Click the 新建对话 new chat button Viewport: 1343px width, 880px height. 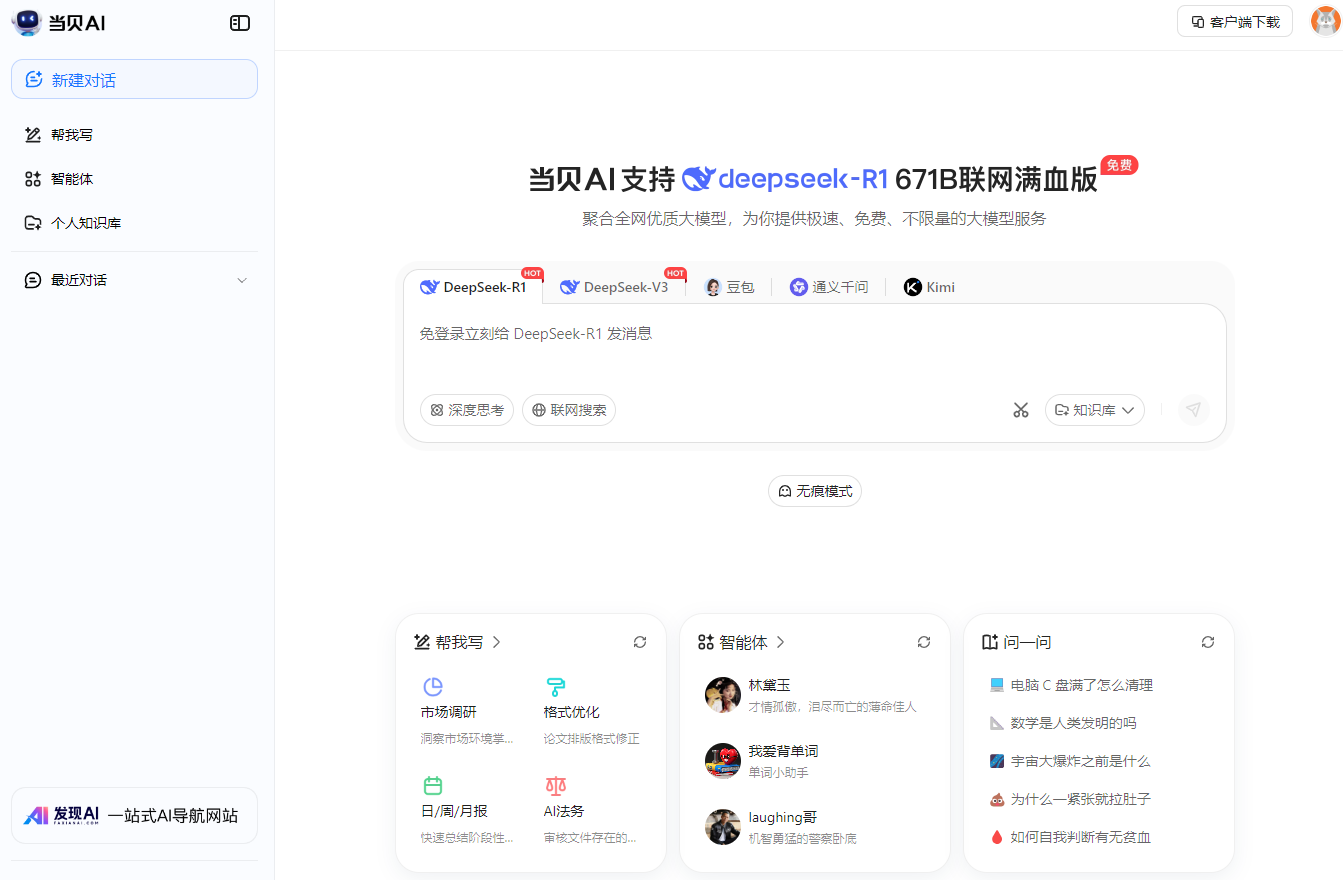pyautogui.click(x=134, y=80)
